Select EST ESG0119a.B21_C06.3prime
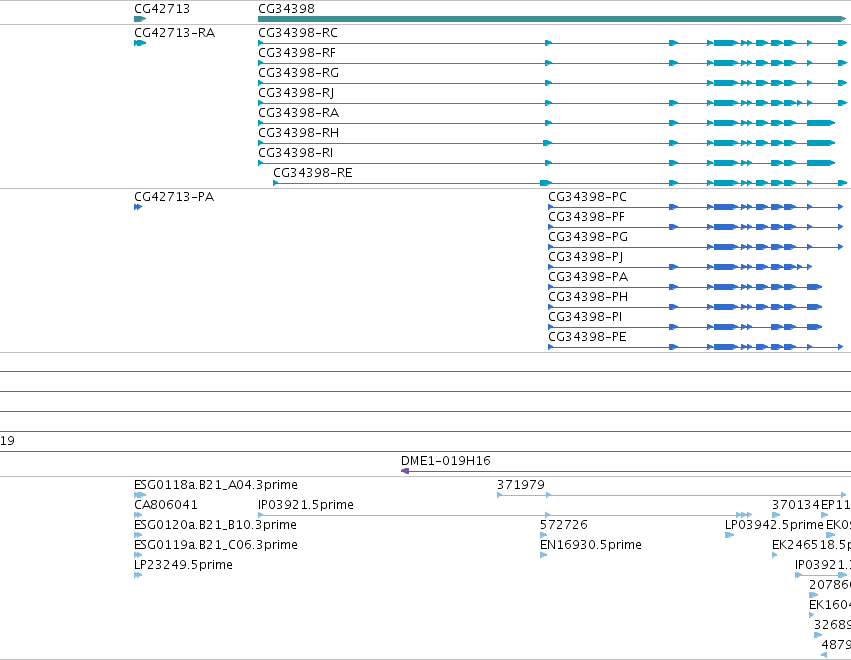Screen dimensions: 851x660 click(x=215, y=545)
